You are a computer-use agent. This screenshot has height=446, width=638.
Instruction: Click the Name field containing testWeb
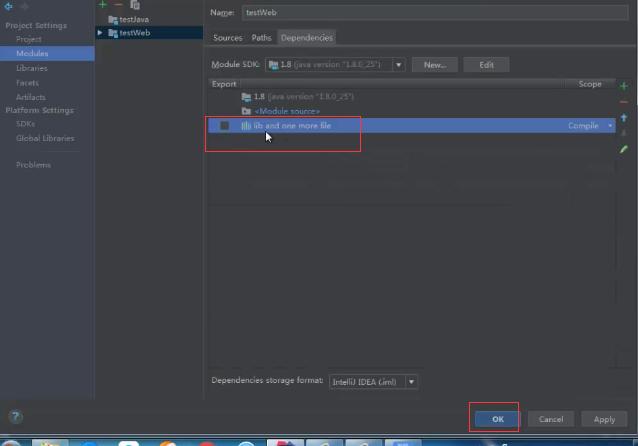pos(435,13)
